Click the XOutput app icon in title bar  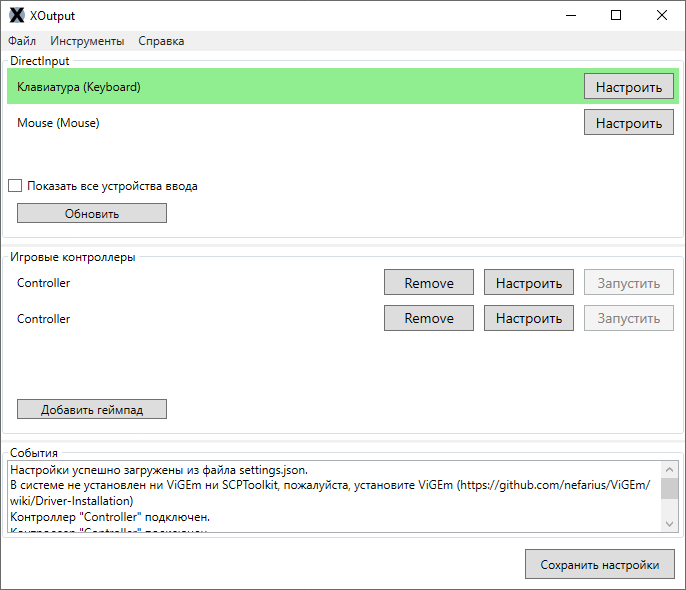click(16, 16)
